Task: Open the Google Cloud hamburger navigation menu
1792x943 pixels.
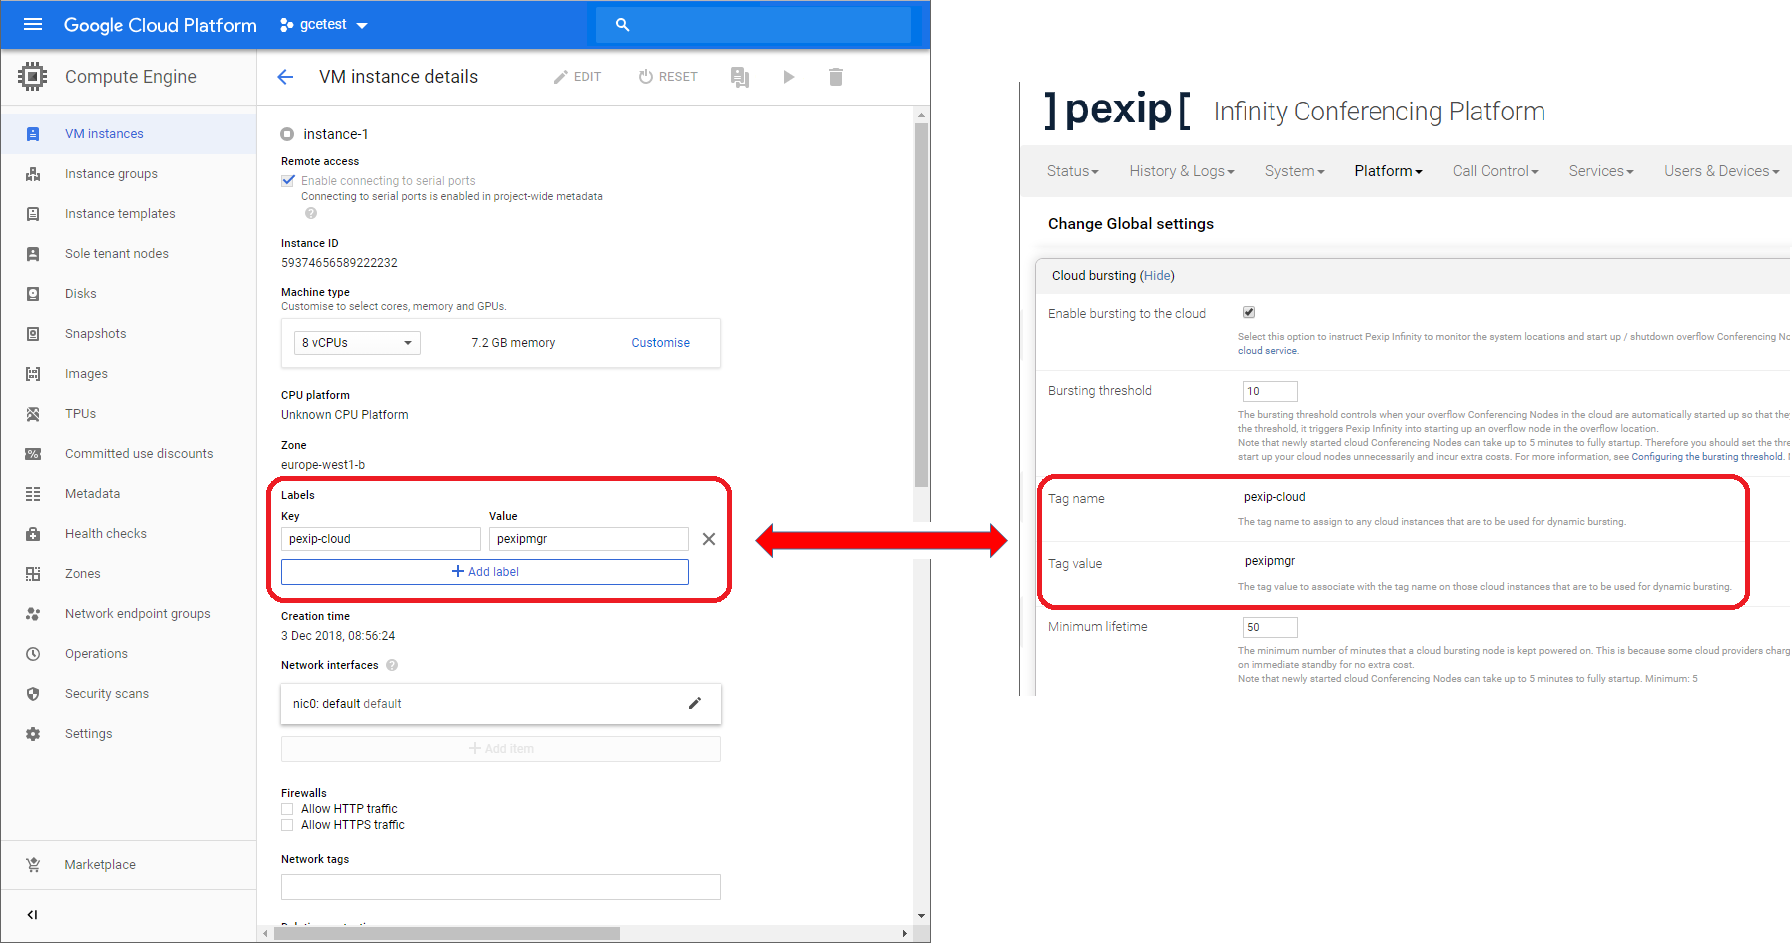Action: pos(33,25)
